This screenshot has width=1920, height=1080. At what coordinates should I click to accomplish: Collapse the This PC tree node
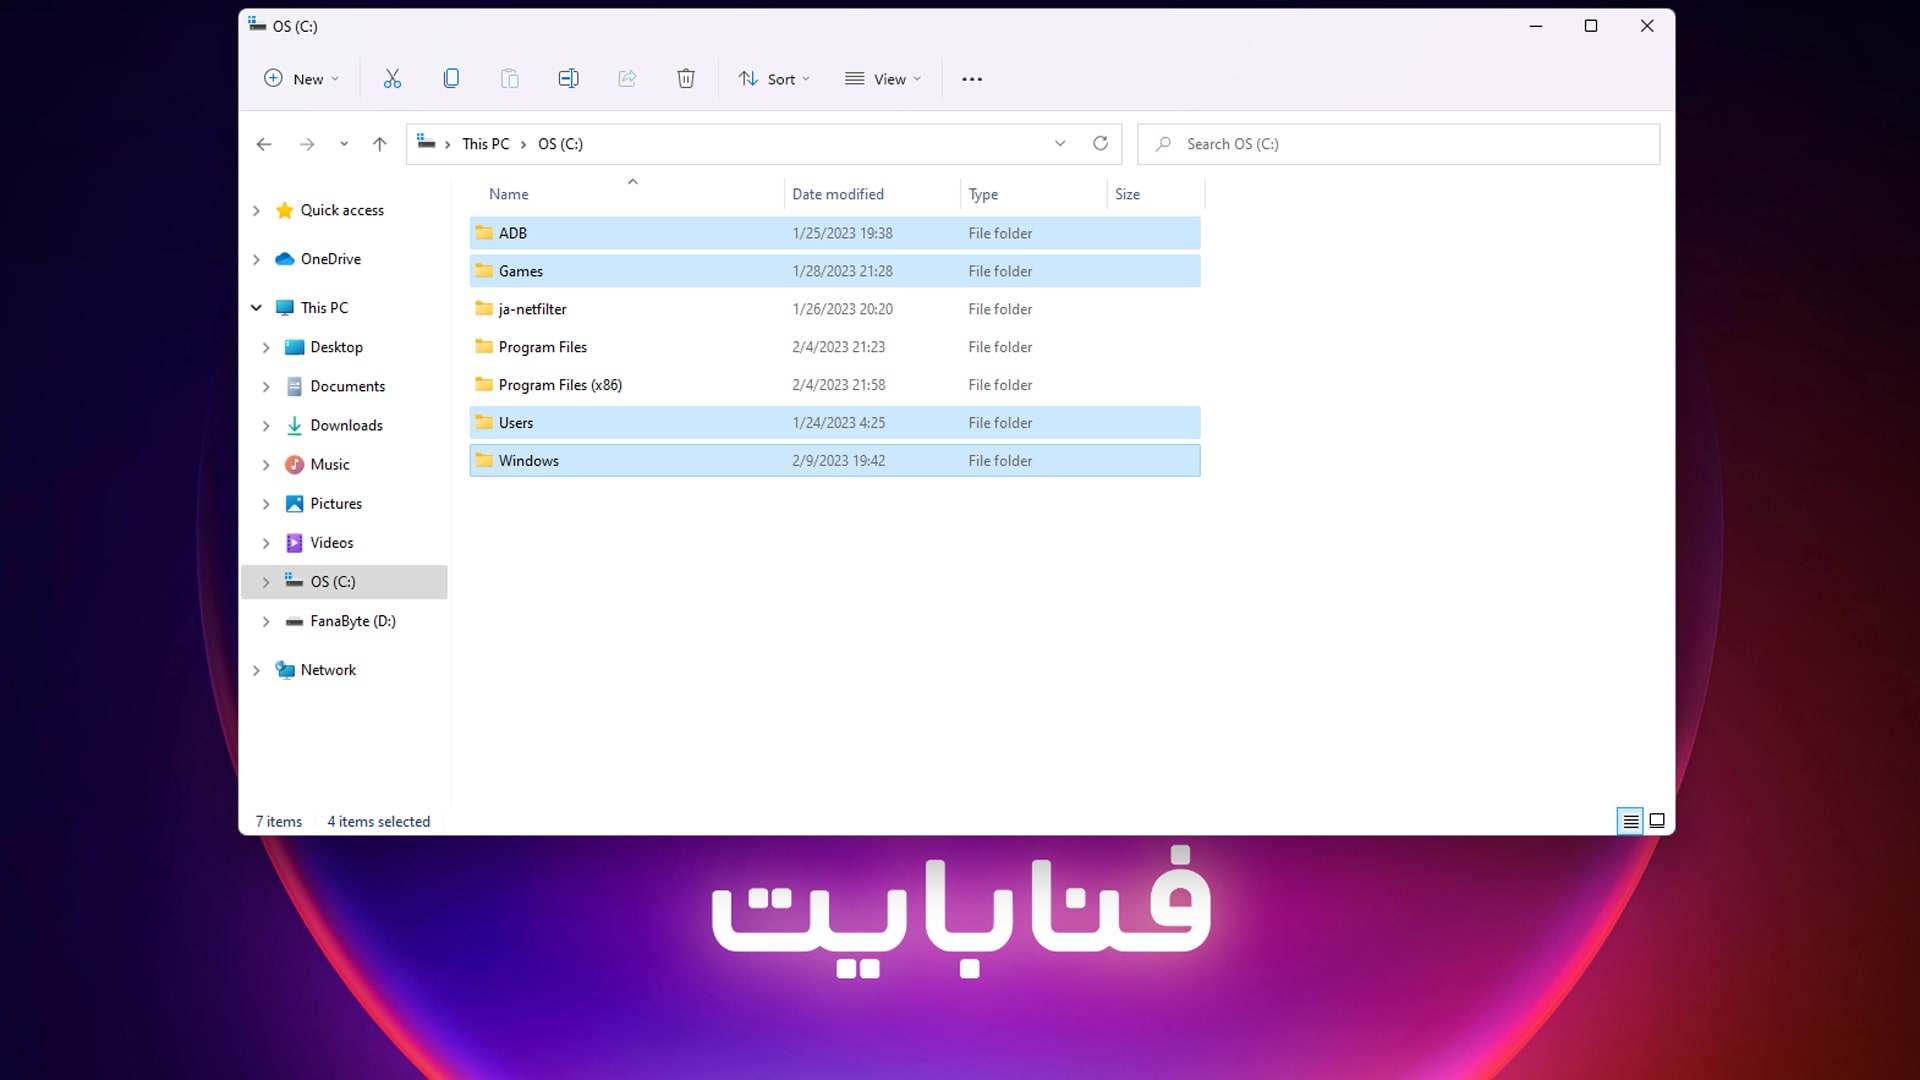click(x=256, y=308)
